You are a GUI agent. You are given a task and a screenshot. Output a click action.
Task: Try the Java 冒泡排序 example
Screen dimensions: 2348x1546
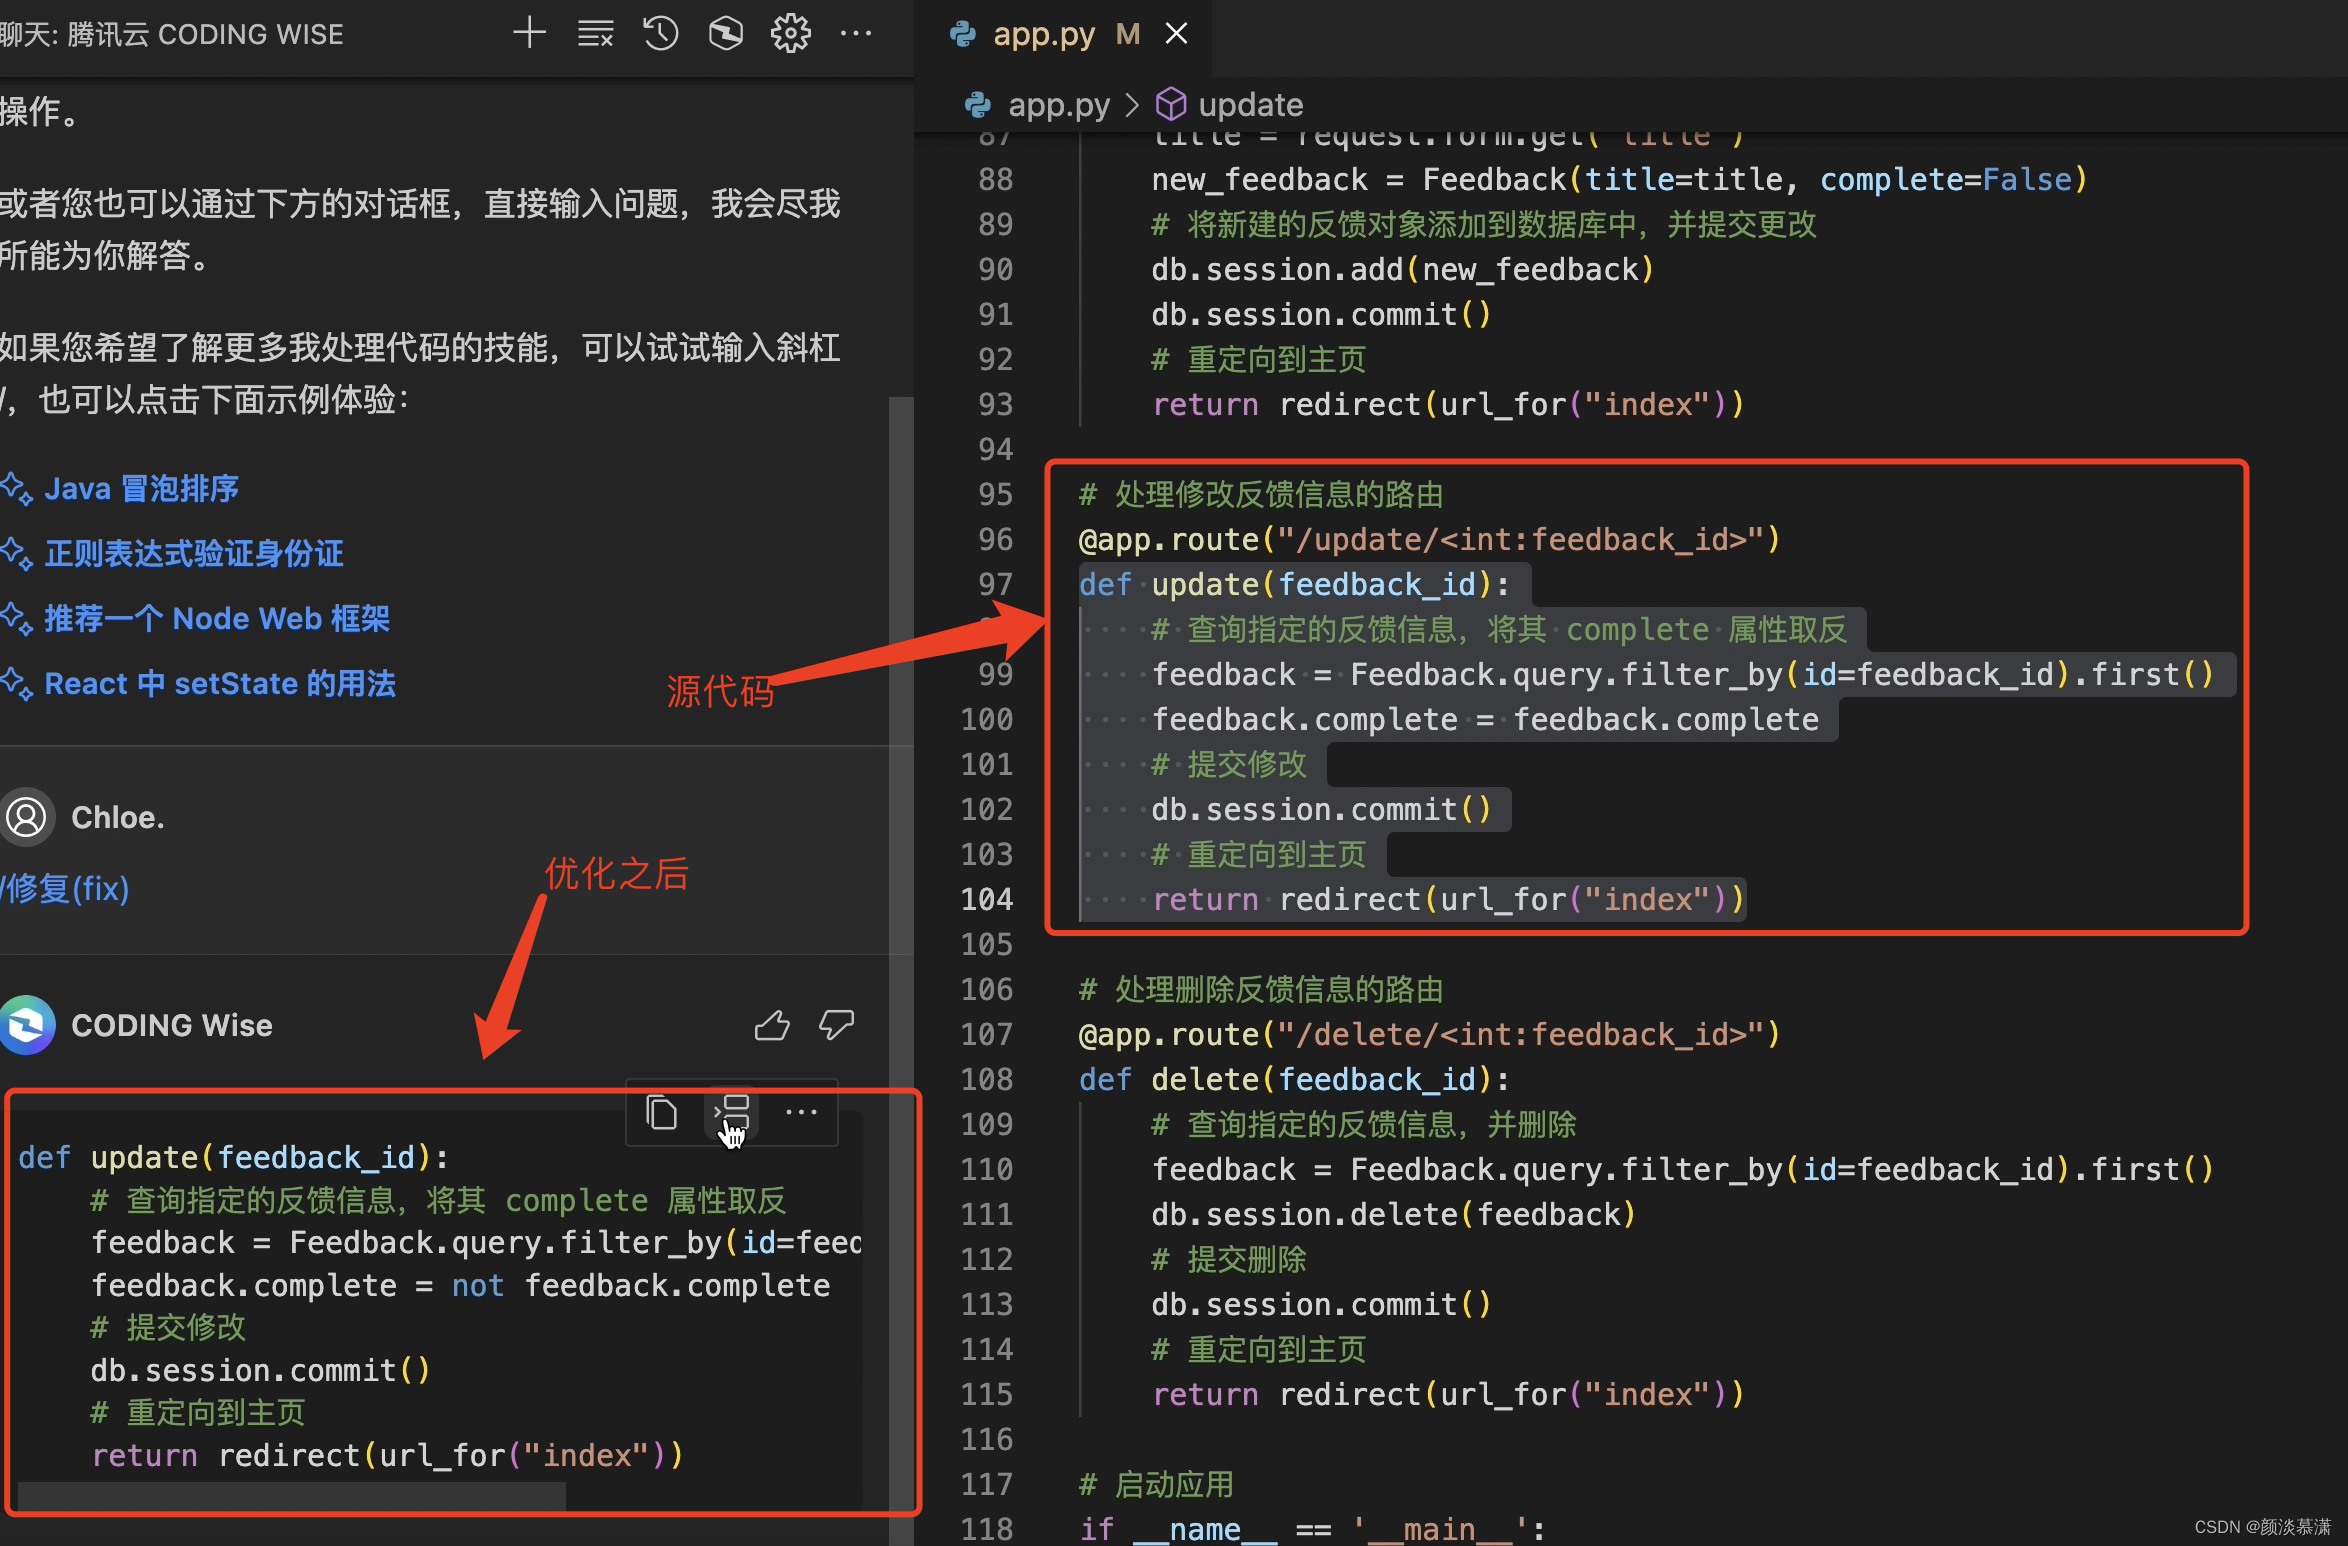coord(141,489)
